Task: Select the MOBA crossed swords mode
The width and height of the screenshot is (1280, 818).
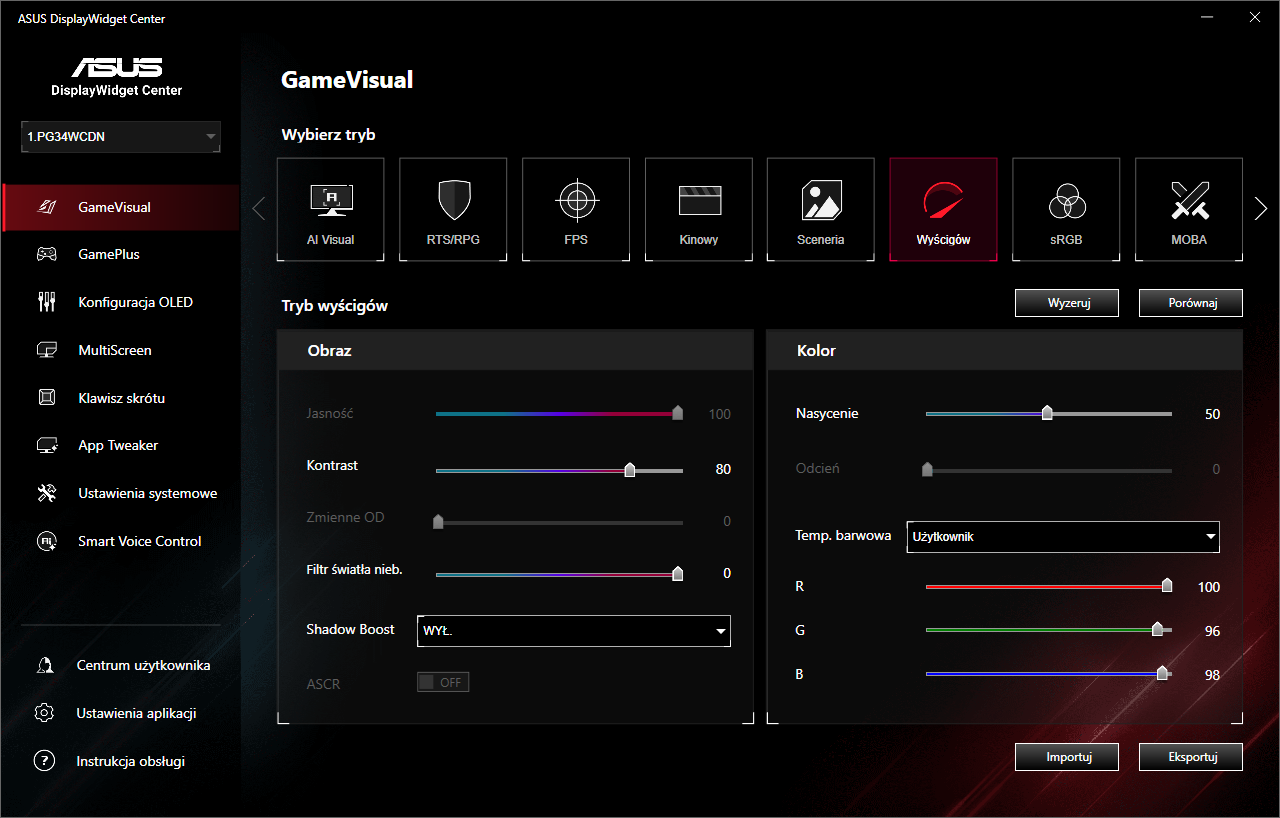Action: pos(1189,209)
